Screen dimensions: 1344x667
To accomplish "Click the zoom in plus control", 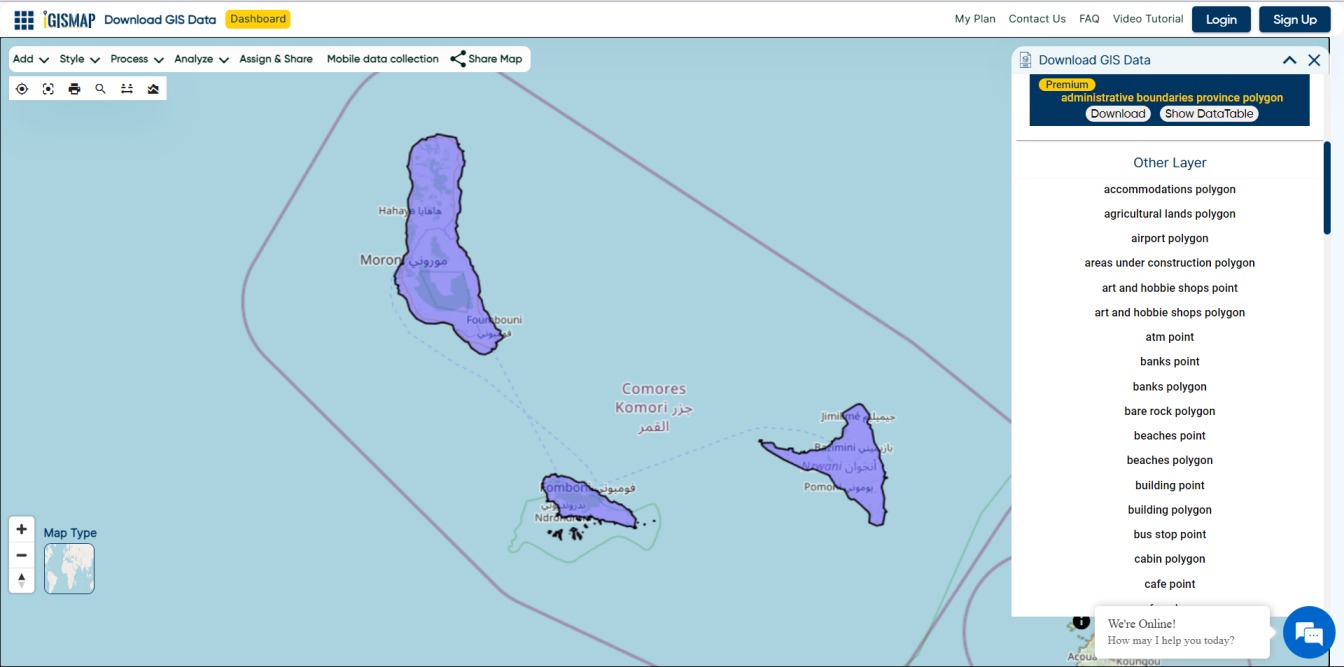I will coord(21,528).
